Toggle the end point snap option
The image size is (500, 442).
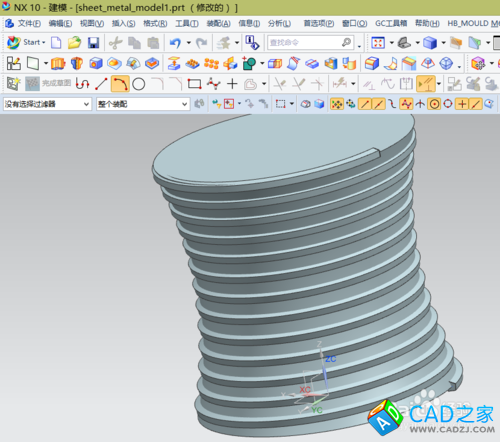click(x=364, y=104)
